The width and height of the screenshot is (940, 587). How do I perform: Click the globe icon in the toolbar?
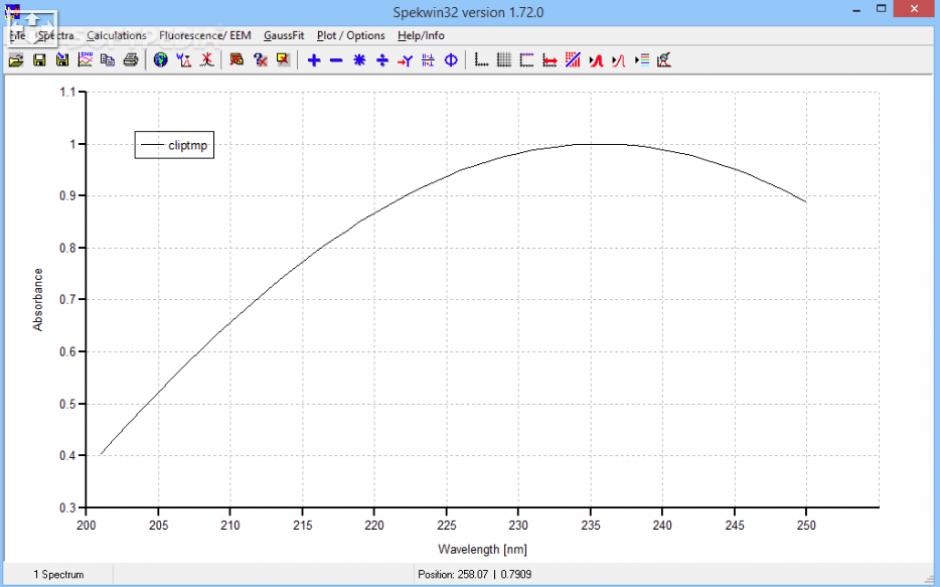pyautogui.click(x=161, y=60)
